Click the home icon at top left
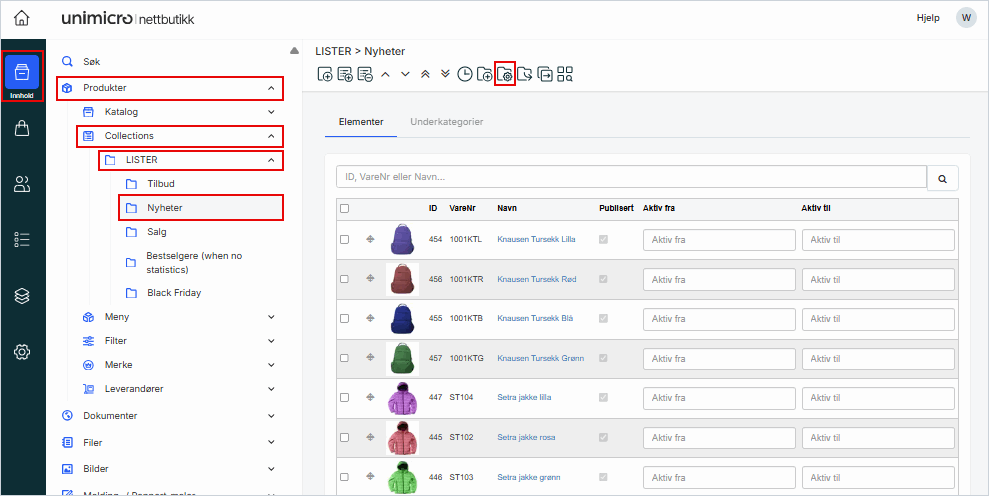The height and width of the screenshot is (496, 989). tap(22, 19)
